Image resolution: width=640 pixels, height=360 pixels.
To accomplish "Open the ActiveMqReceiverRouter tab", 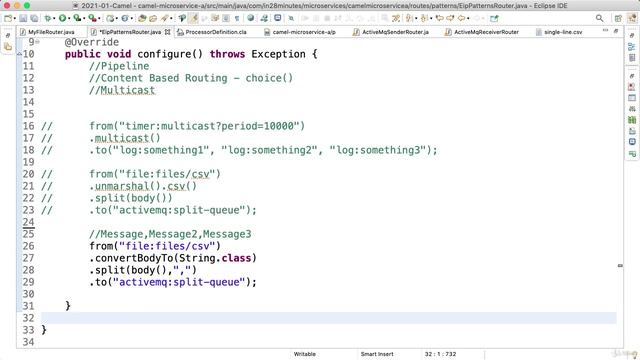I will [482, 32].
